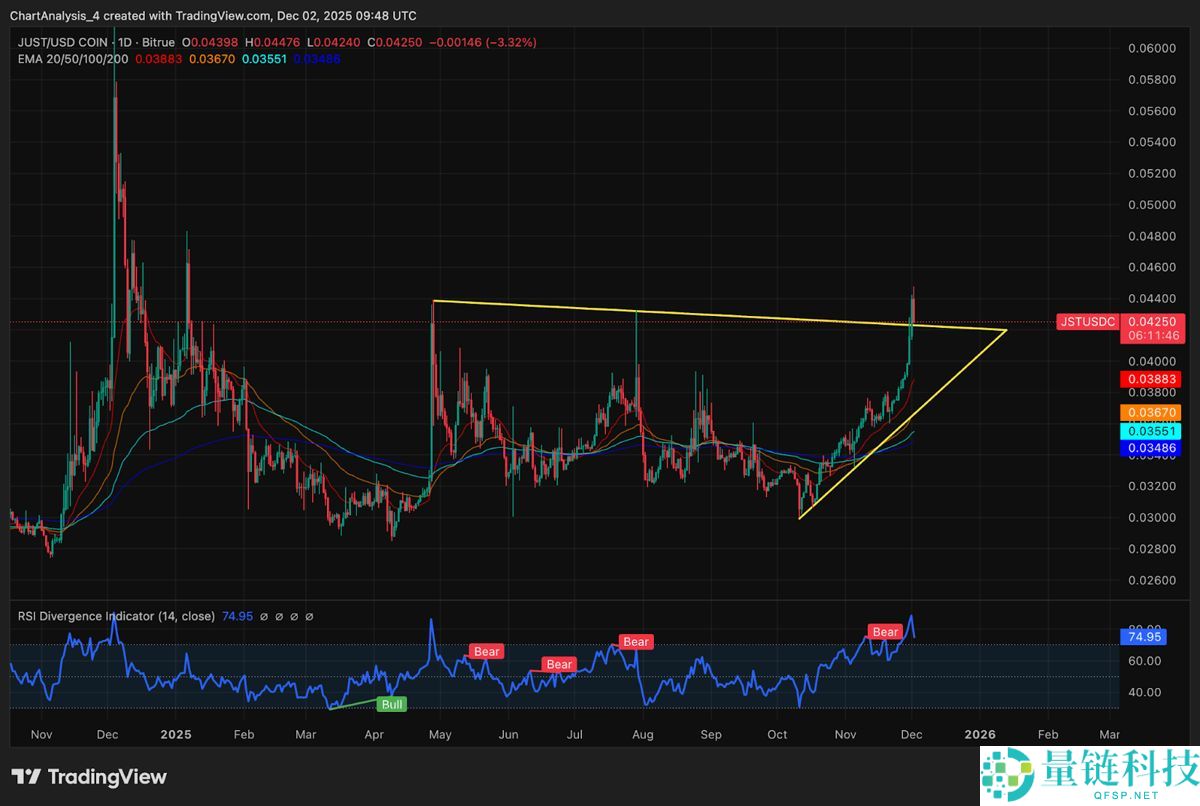
Task: Open the EMA 20/50/100/200 indicator legend
Action: 69,59
